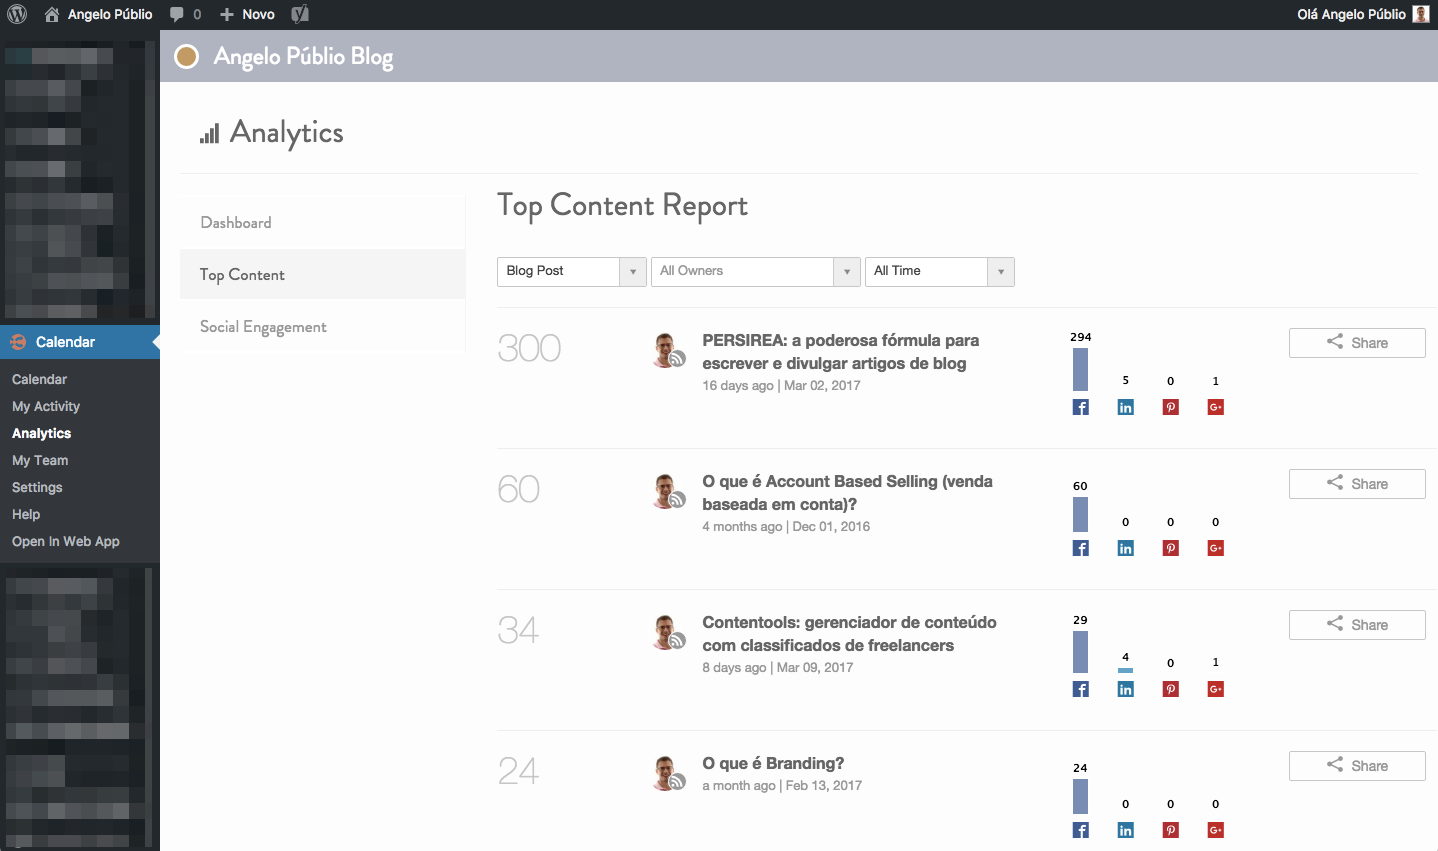Click the LinkedIn icon under the Contentools post
The image size is (1438, 851).
1125,689
